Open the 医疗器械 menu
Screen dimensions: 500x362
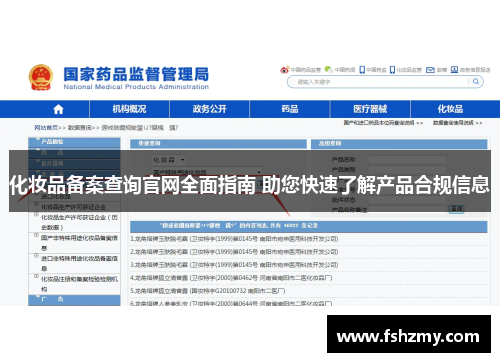coord(370,109)
